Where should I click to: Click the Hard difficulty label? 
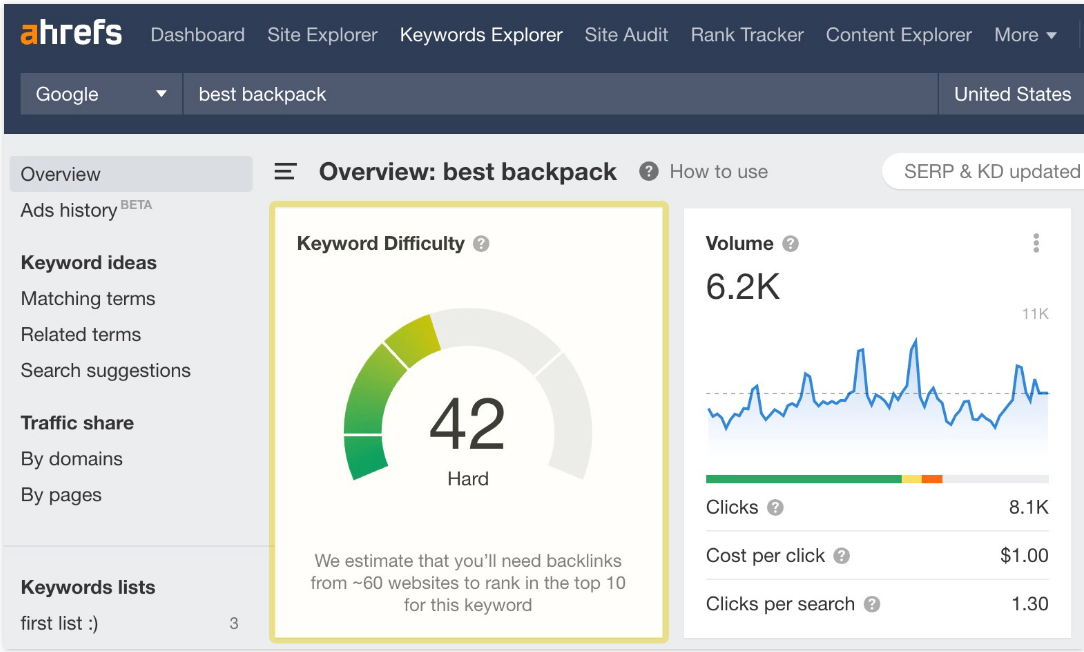(468, 478)
